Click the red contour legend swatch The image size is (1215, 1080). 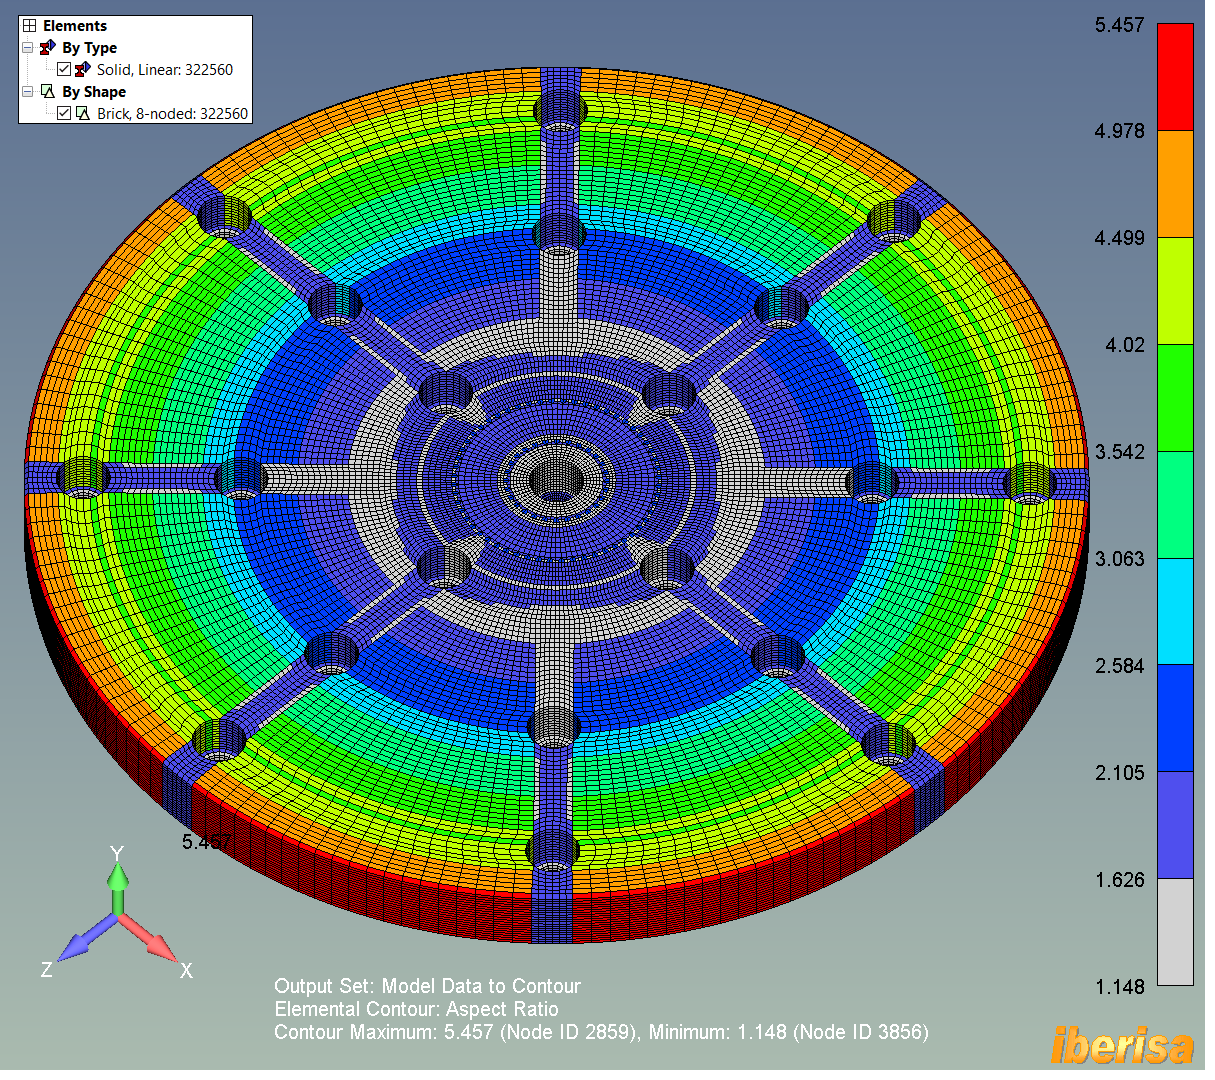coord(1175,77)
